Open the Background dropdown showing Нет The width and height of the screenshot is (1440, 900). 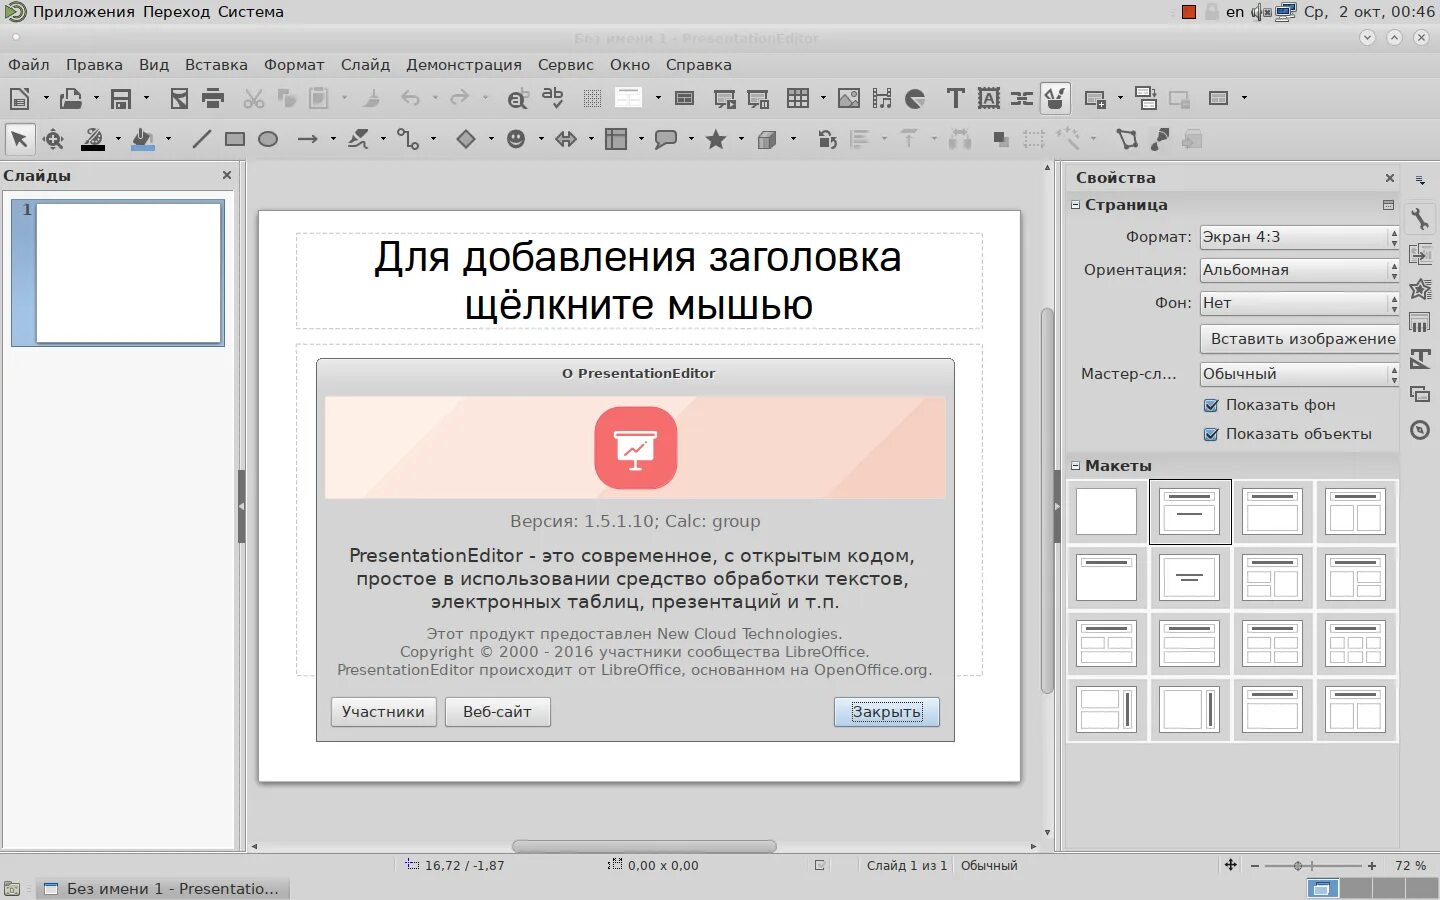coord(1299,303)
